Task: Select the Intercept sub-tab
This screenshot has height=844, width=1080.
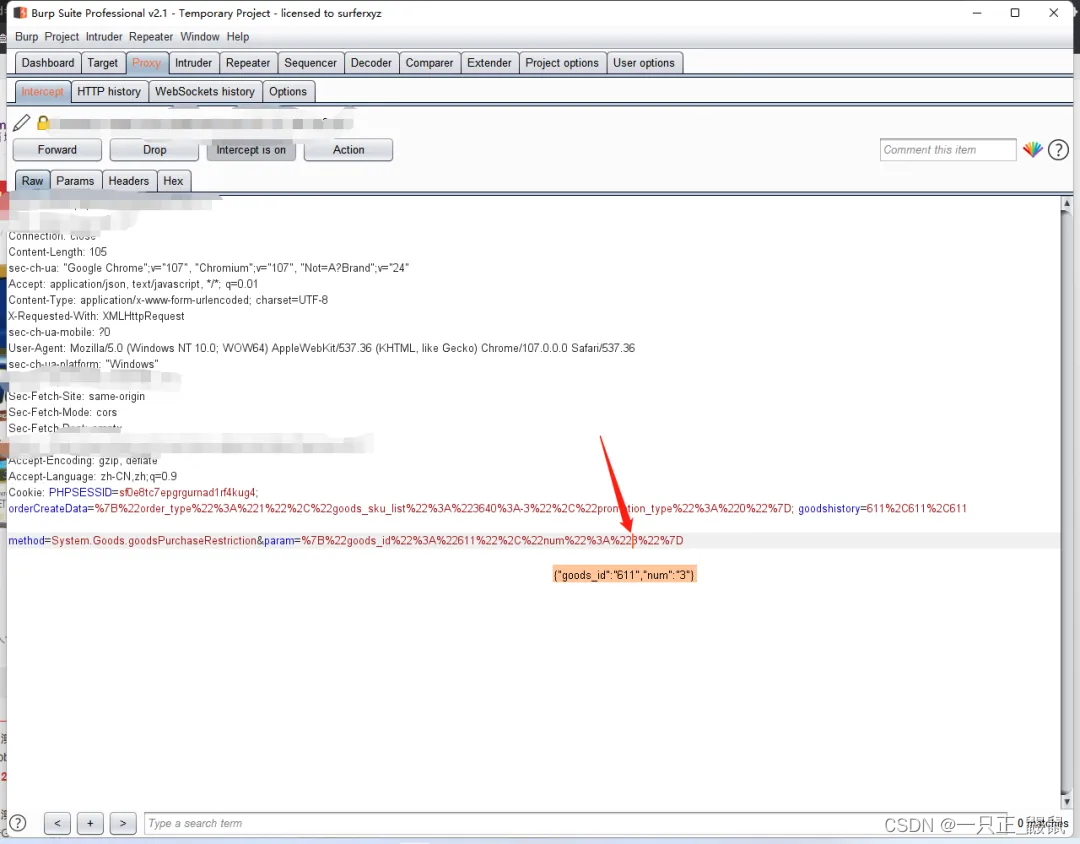Action: point(43,92)
